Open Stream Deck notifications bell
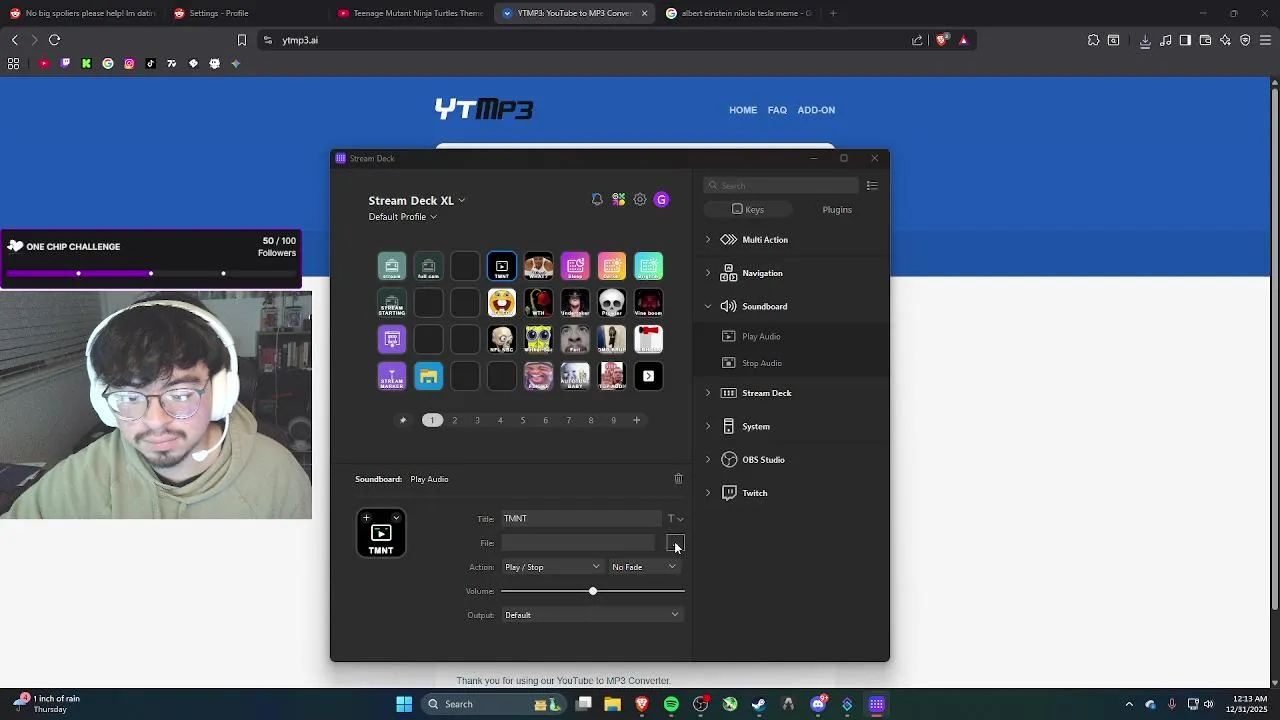The width and height of the screenshot is (1280, 720). [x=597, y=200]
